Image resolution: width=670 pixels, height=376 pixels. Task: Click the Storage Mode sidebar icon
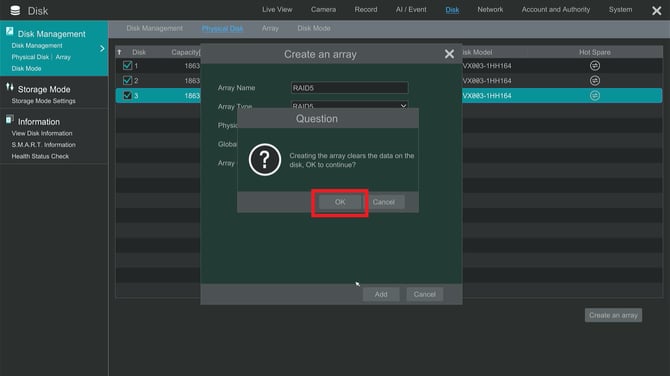tap(9, 87)
